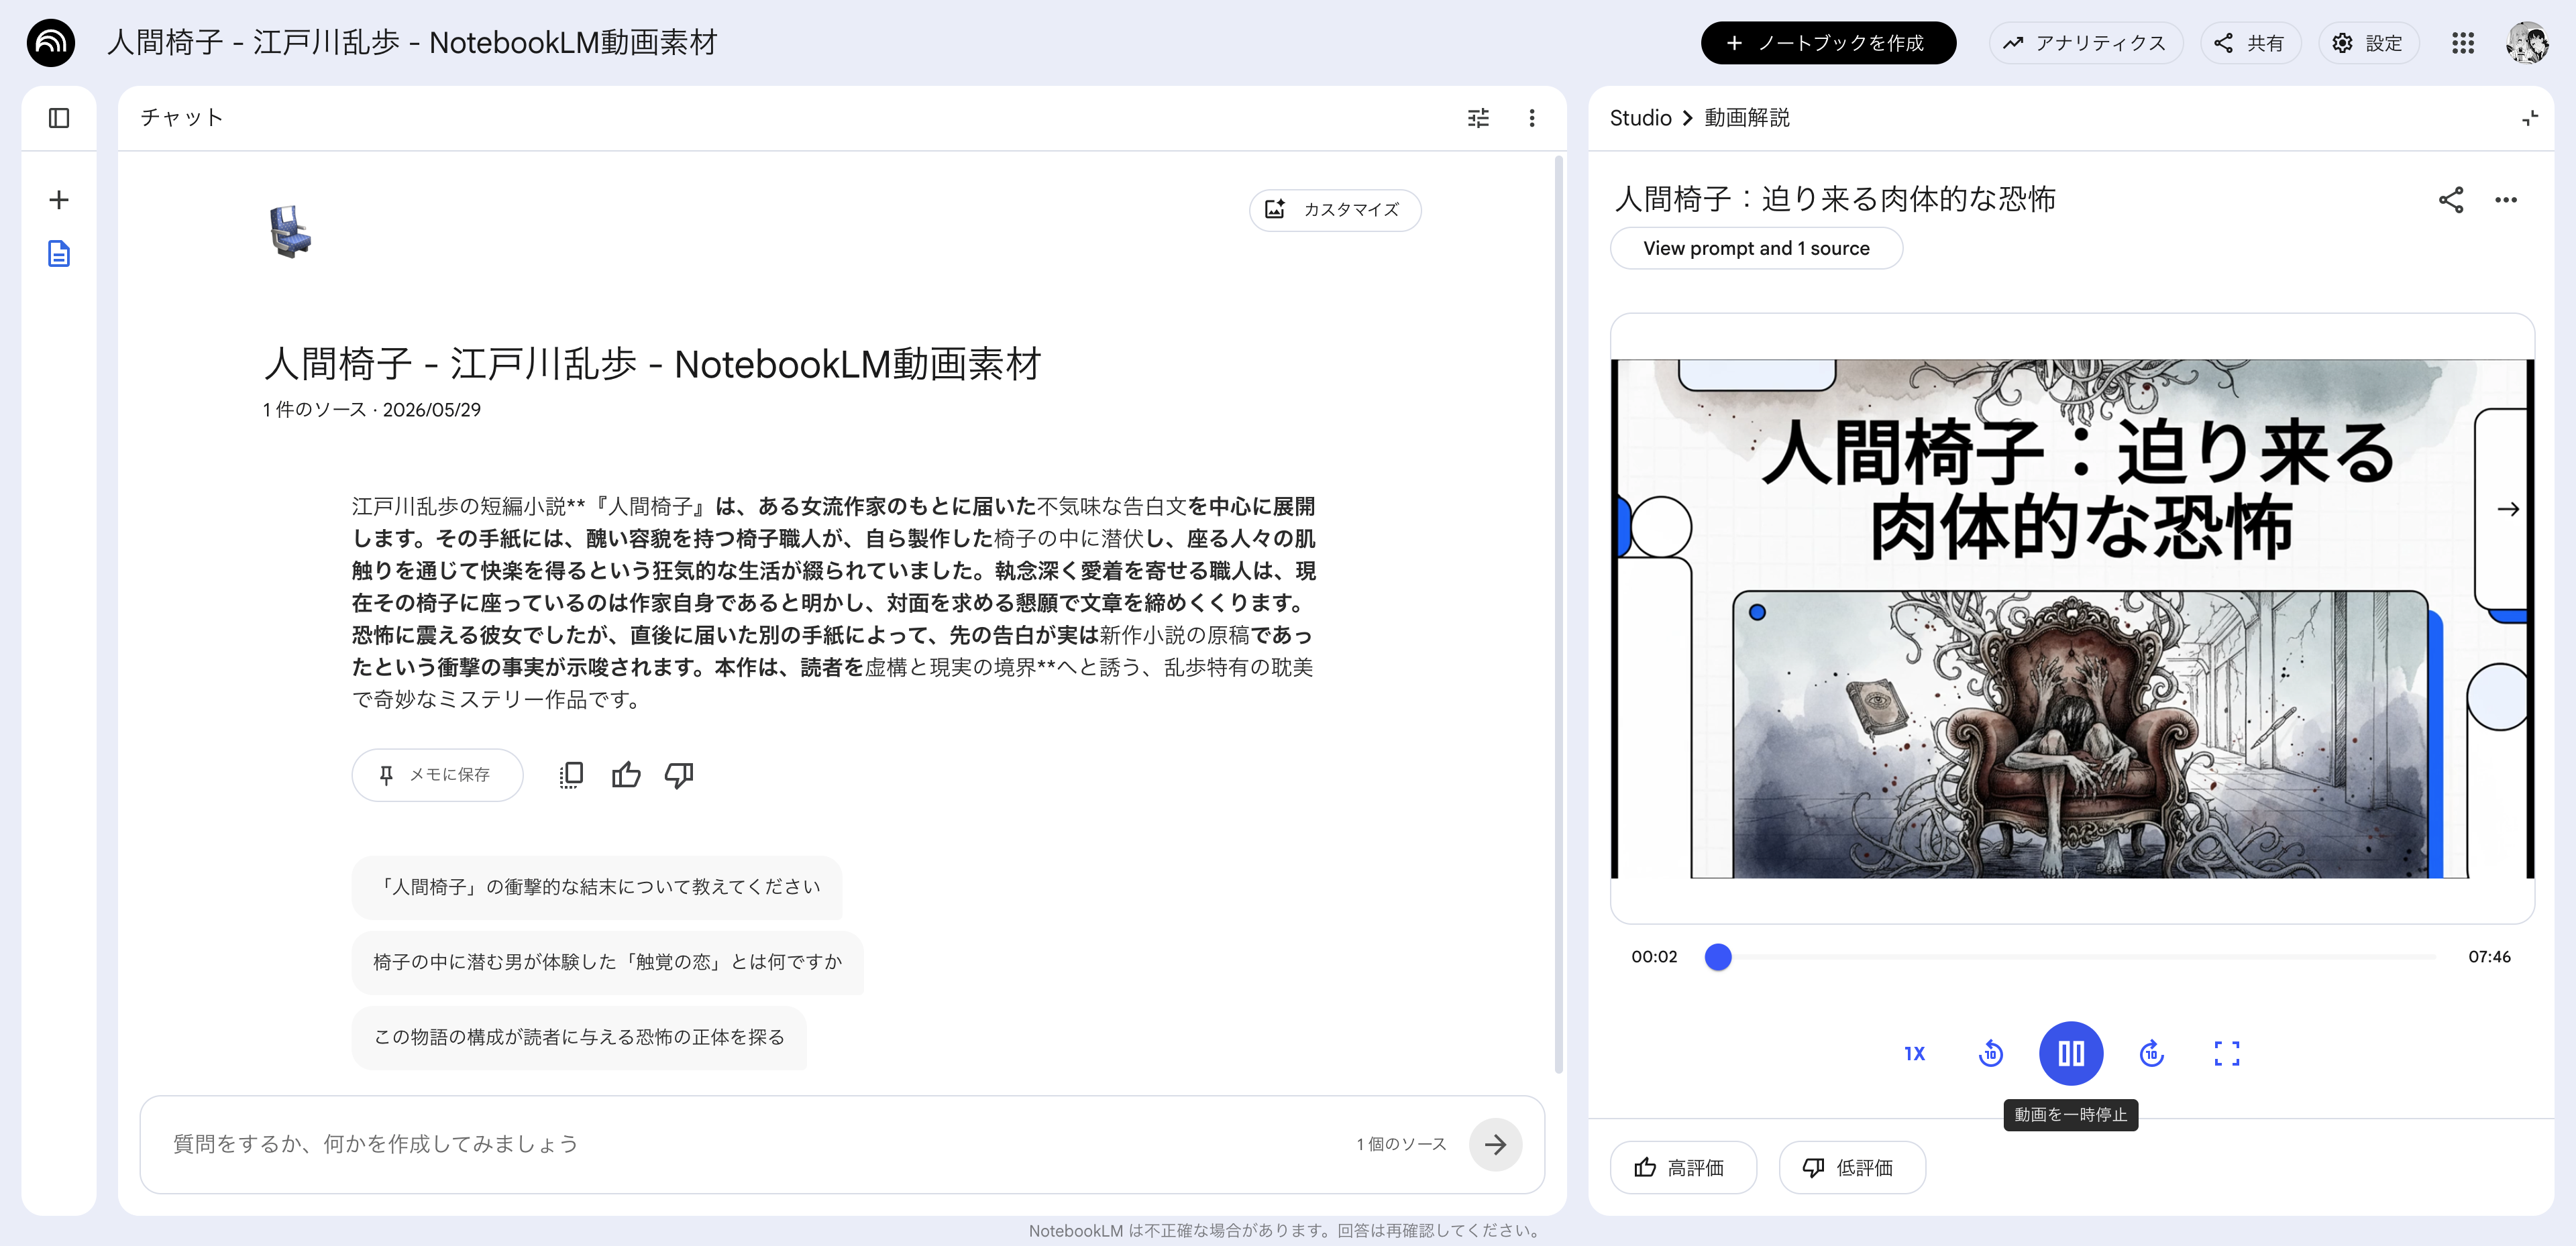2576x1246 pixels.
Task: Open the document source icon in sidebar
Action: (59, 254)
